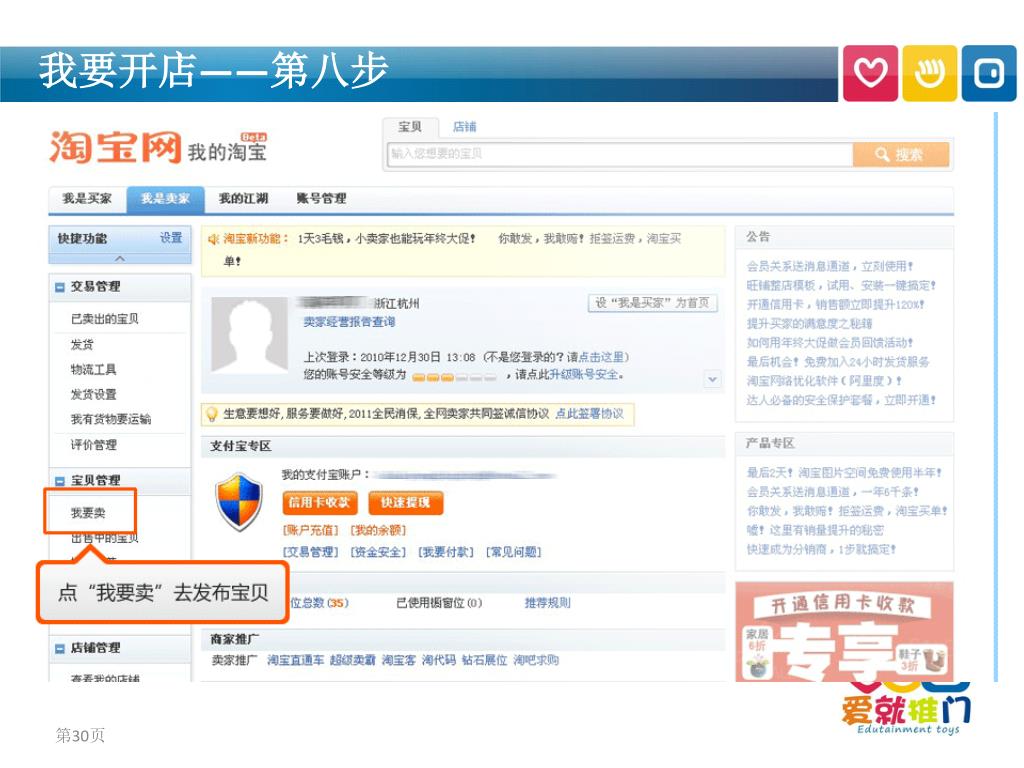Click the 资金安全 link
Image resolution: width=1024 pixels, height=768 pixels.
tap(378, 552)
